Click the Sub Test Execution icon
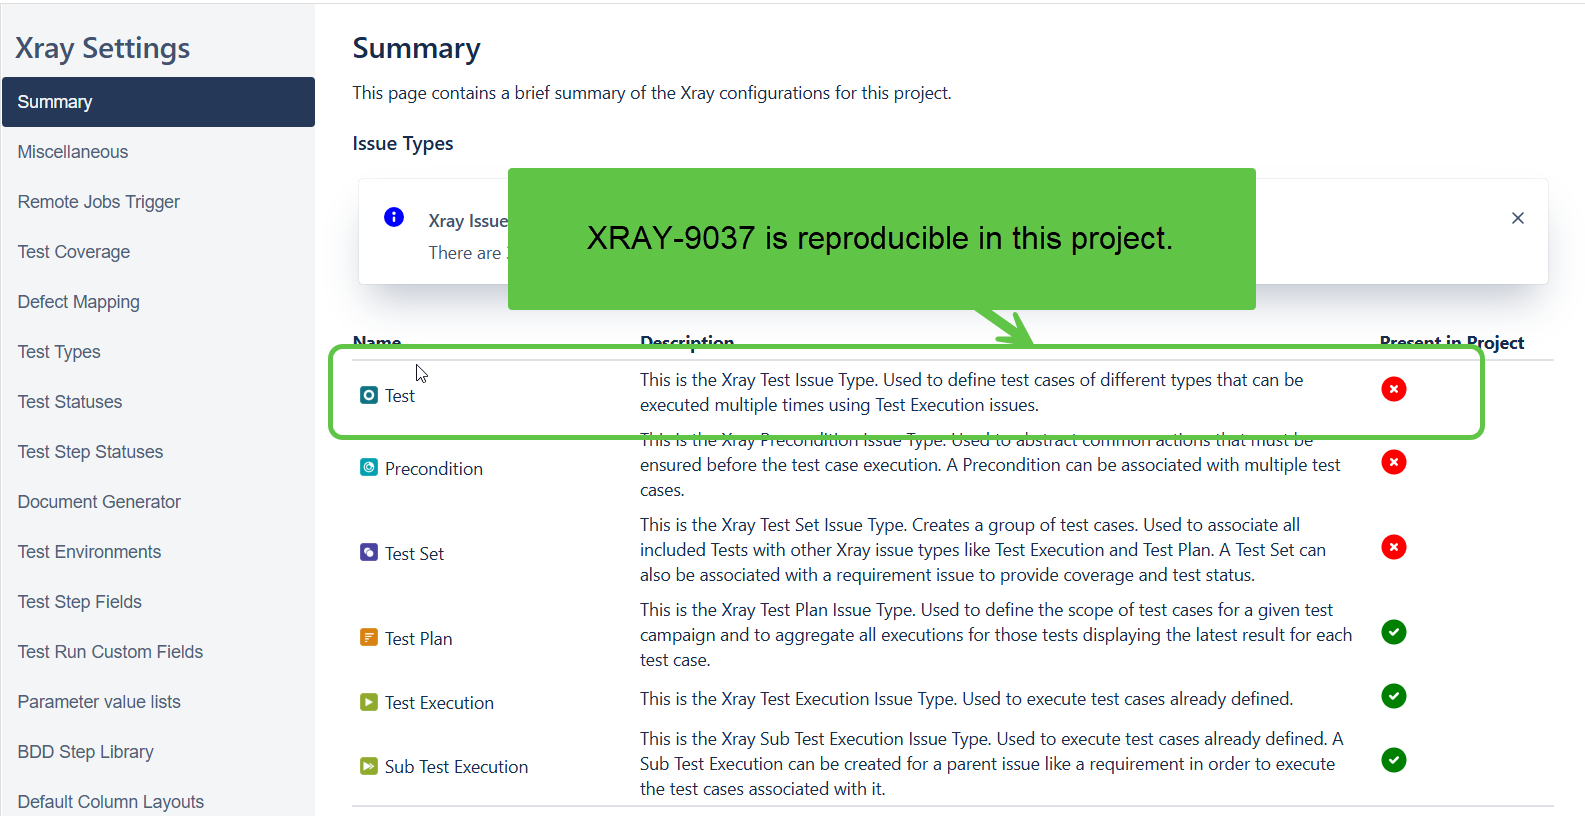Viewport: 1585px width, 816px height. point(369,766)
